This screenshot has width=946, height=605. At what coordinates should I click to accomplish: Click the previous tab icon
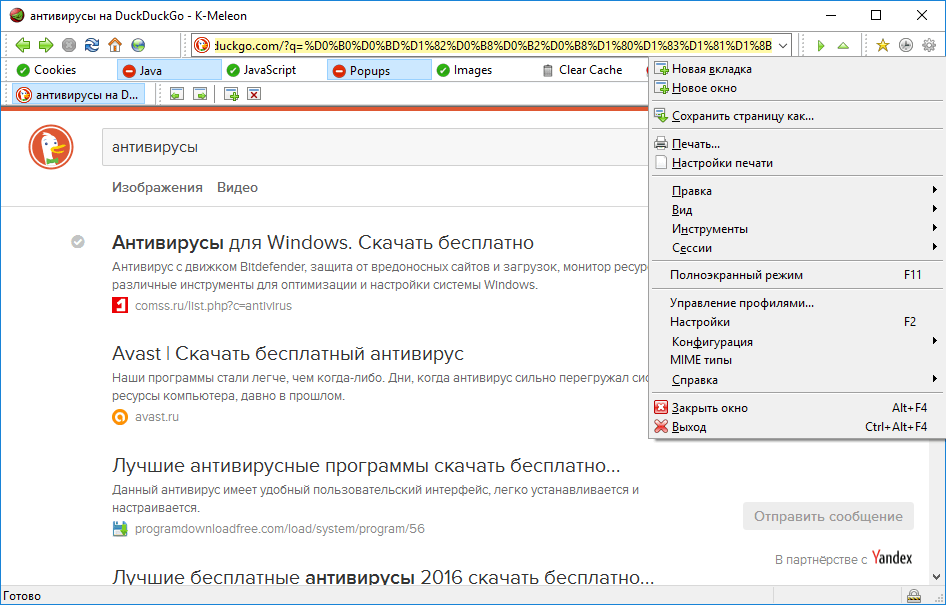pos(176,94)
